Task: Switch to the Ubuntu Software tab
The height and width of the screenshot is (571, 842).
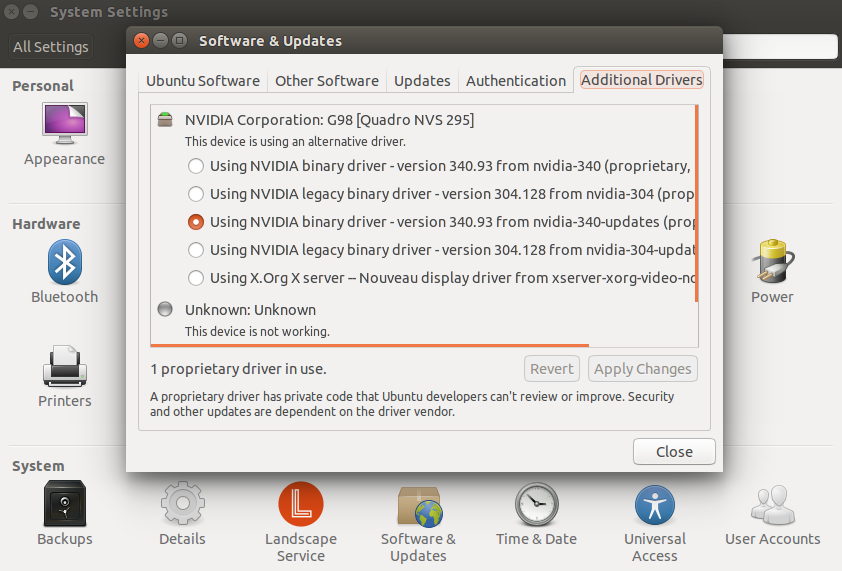Action: click(x=203, y=81)
